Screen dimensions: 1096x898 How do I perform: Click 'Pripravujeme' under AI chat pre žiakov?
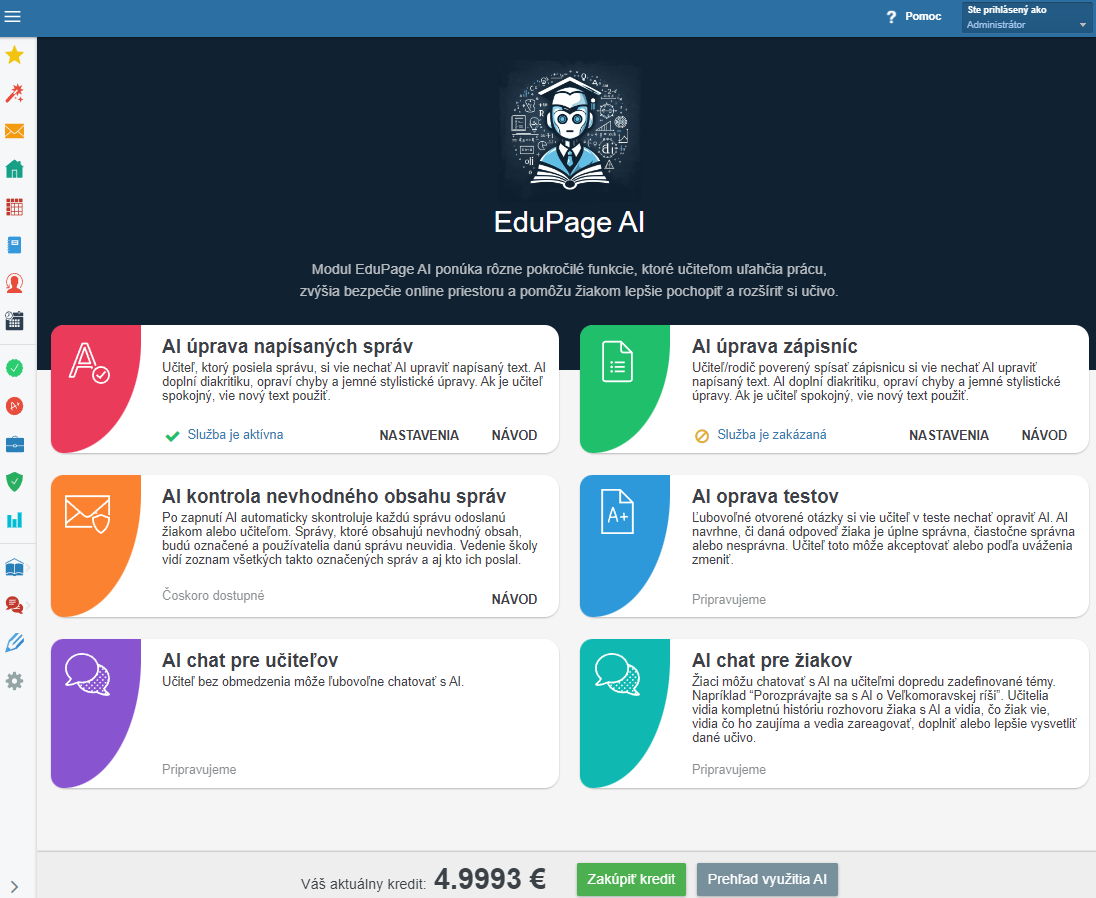click(729, 769)
